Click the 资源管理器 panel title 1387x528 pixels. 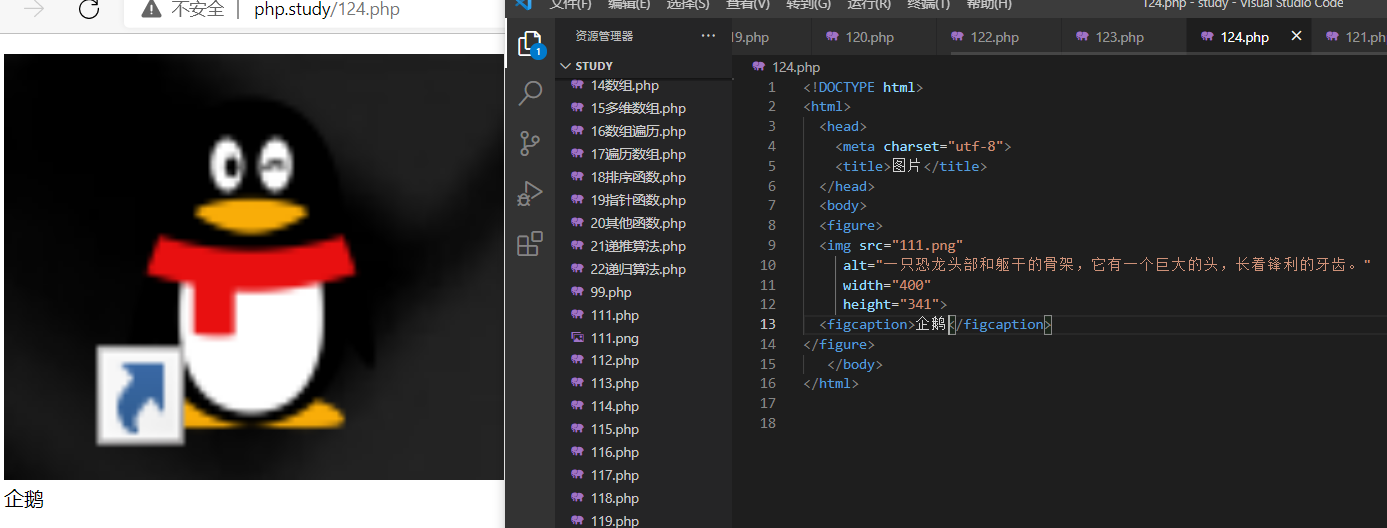[x=604, y=36]
